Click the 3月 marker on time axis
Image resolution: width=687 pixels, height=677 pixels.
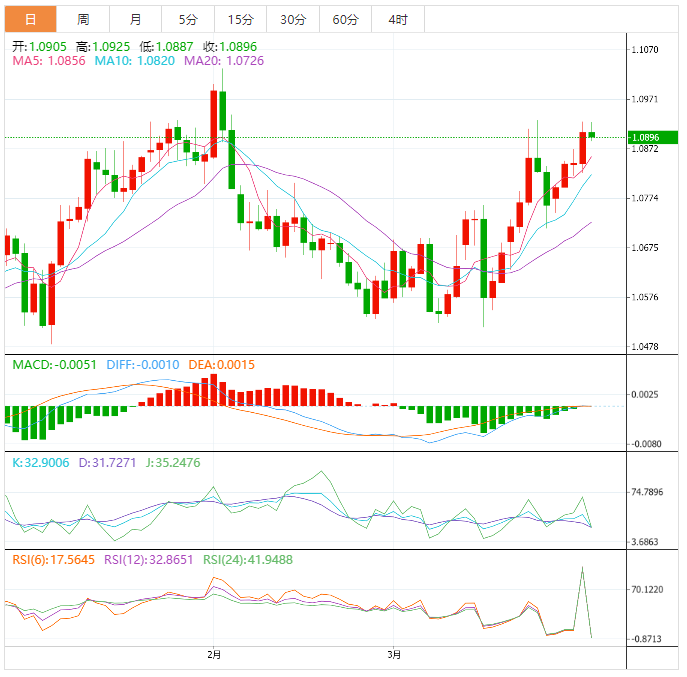395,655
